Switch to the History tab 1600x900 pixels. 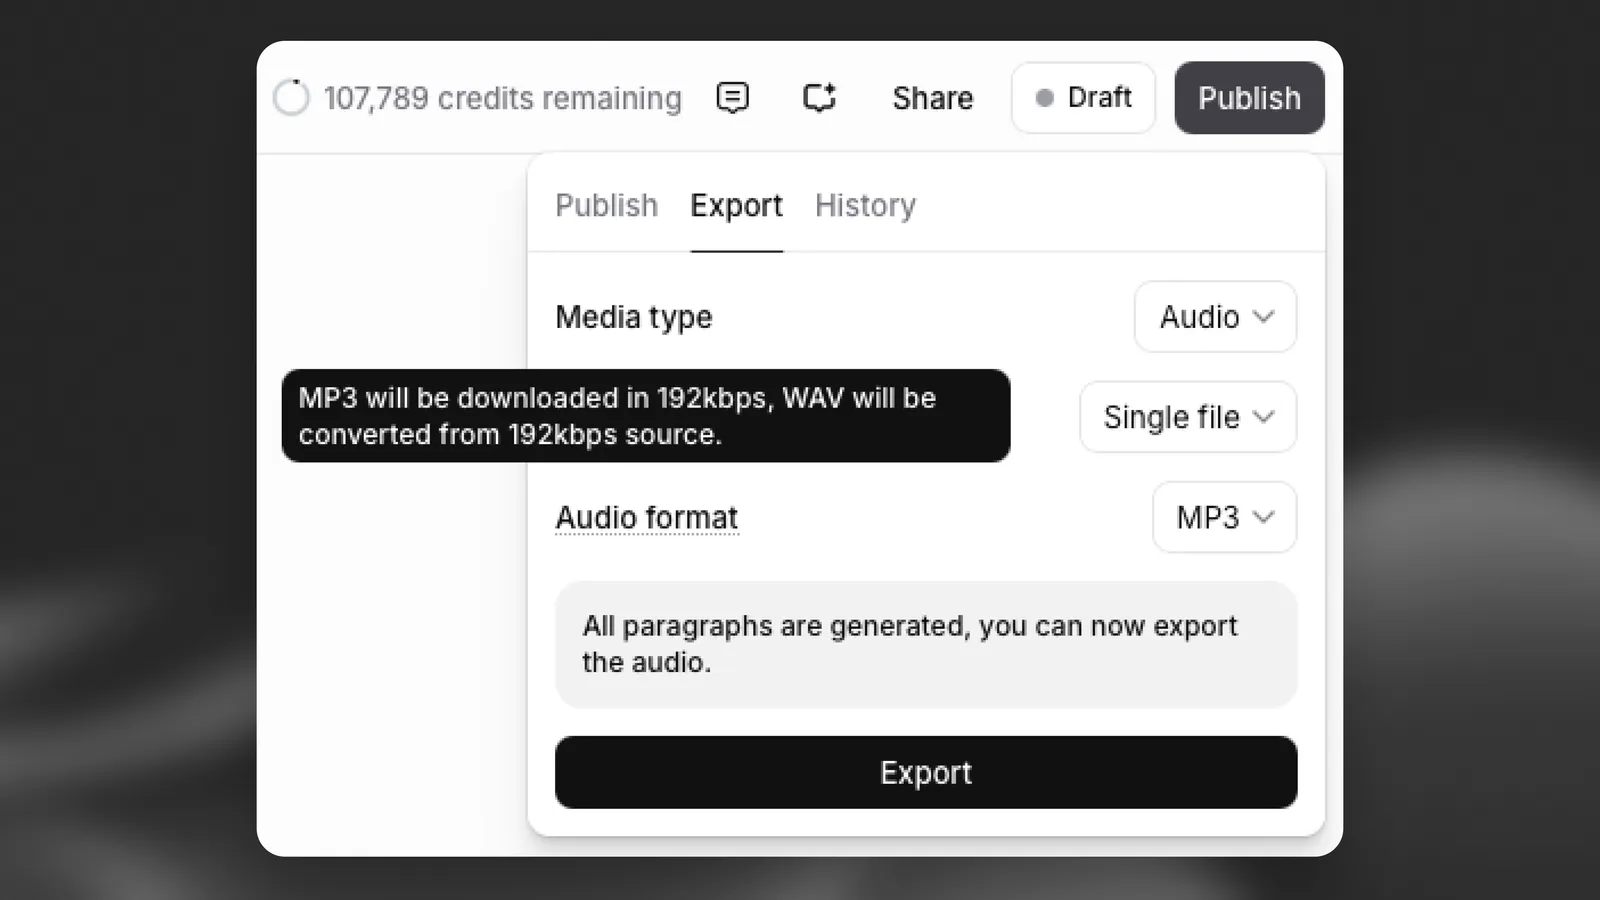[x=866, y=206]
